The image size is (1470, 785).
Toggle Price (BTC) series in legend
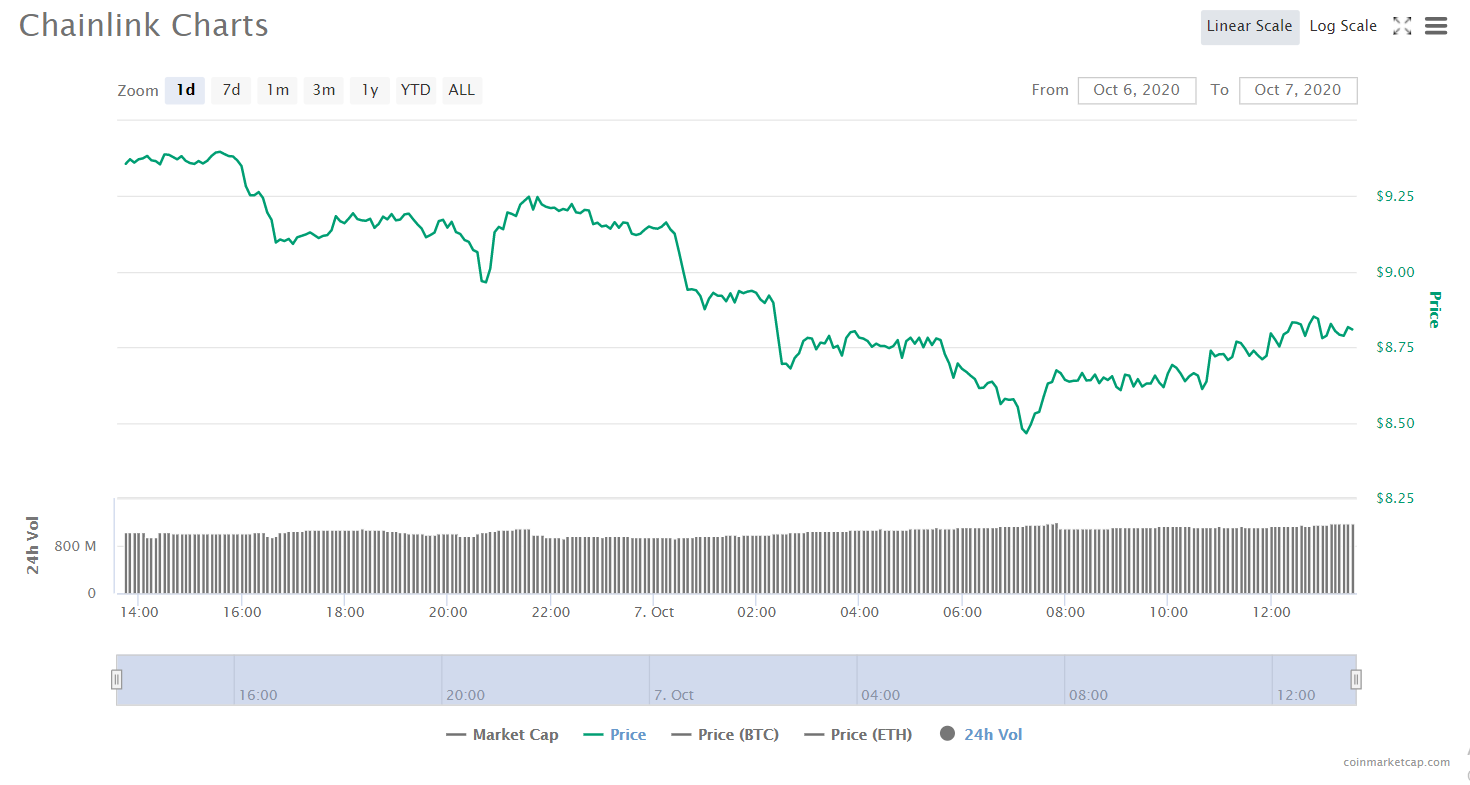[725, 735]
